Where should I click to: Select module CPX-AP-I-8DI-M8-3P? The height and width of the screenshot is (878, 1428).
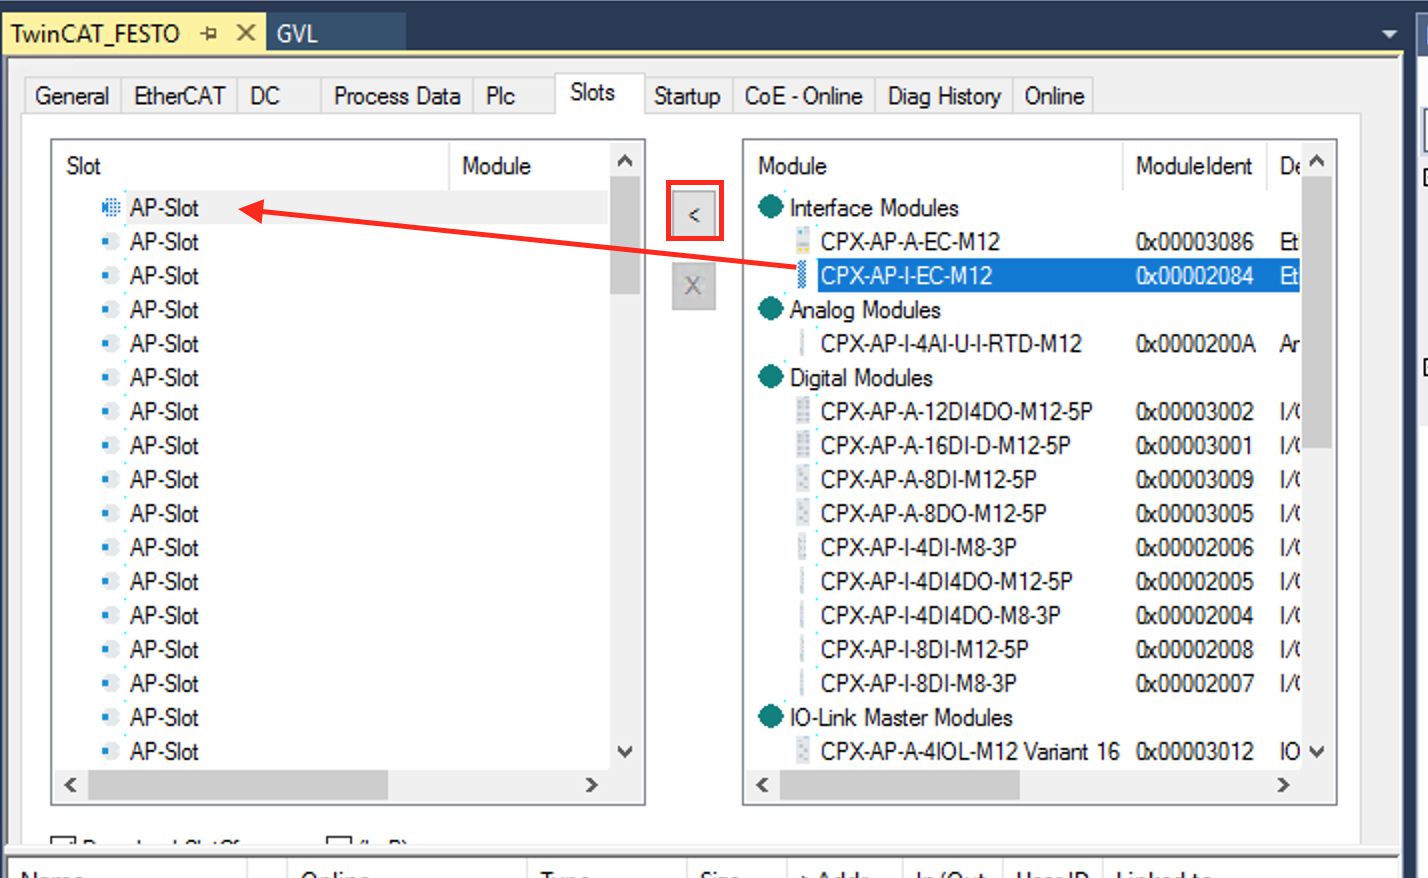(918, 684)
